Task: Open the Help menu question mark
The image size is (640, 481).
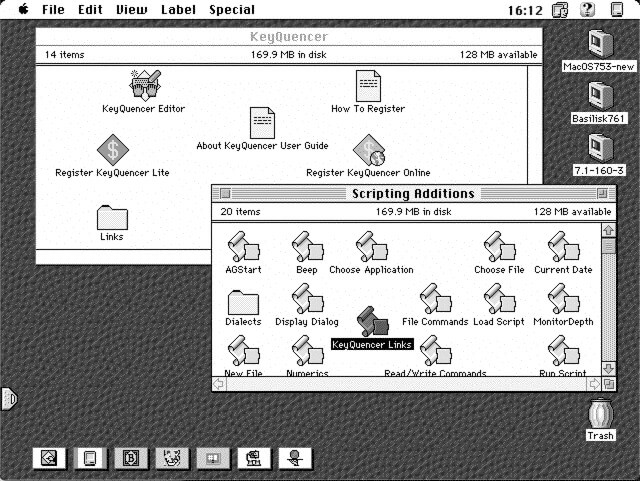Action: [x=587, y=10]
